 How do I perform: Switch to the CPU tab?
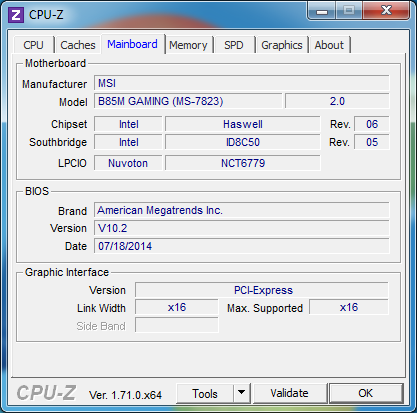pyautogui.click(x=33, y=45)
